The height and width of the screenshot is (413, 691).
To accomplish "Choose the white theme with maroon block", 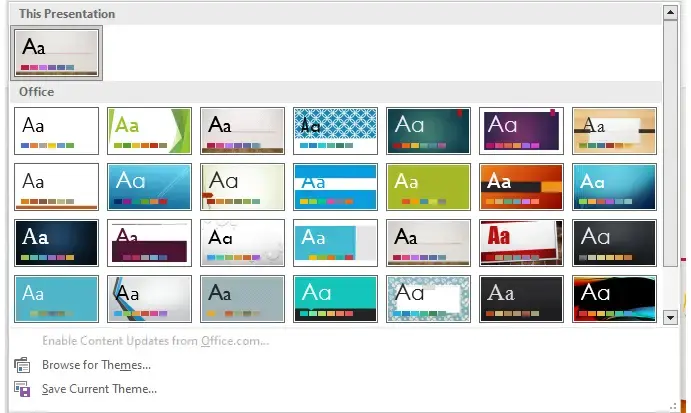I will [x=149, y=243].
